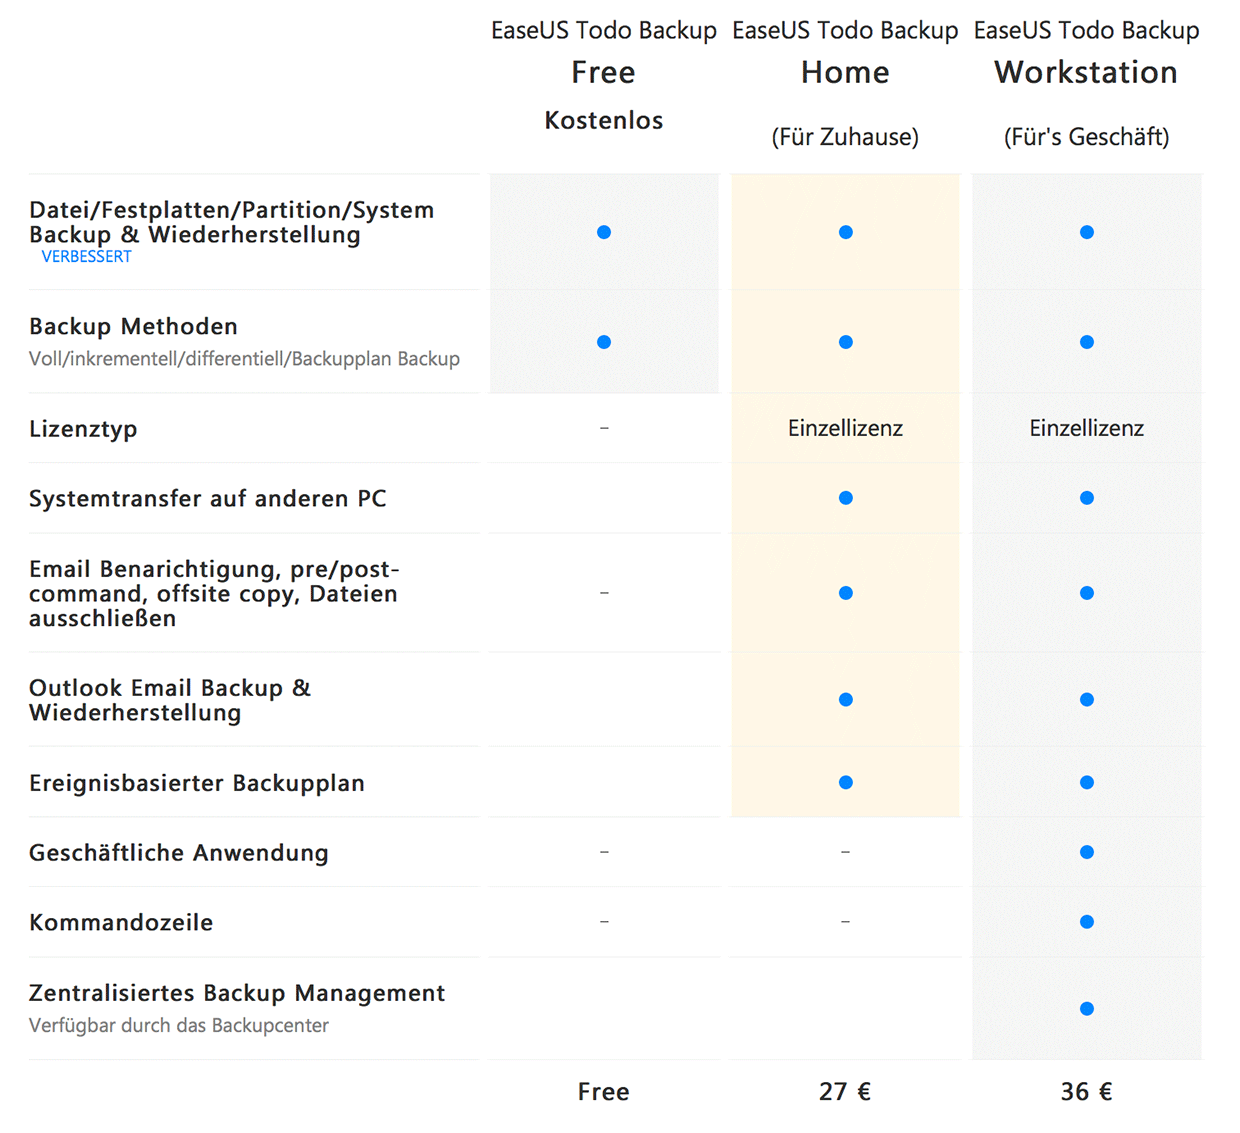Click the "Kostenlos" subtitle
The image size is (1240, 1133).
coord(604,120)
